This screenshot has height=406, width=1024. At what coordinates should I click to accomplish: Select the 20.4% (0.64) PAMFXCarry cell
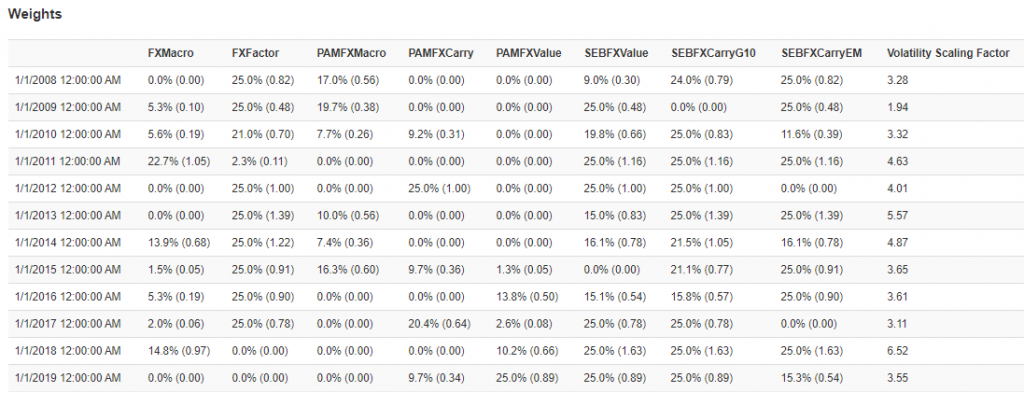click(x=439, y=324)
